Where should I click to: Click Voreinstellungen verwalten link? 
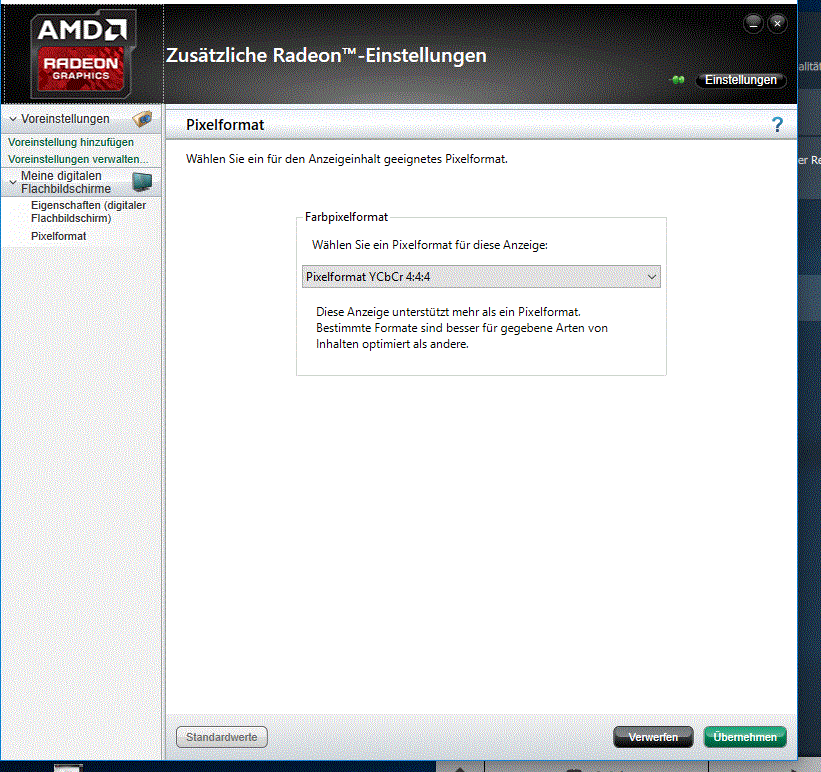78,159
